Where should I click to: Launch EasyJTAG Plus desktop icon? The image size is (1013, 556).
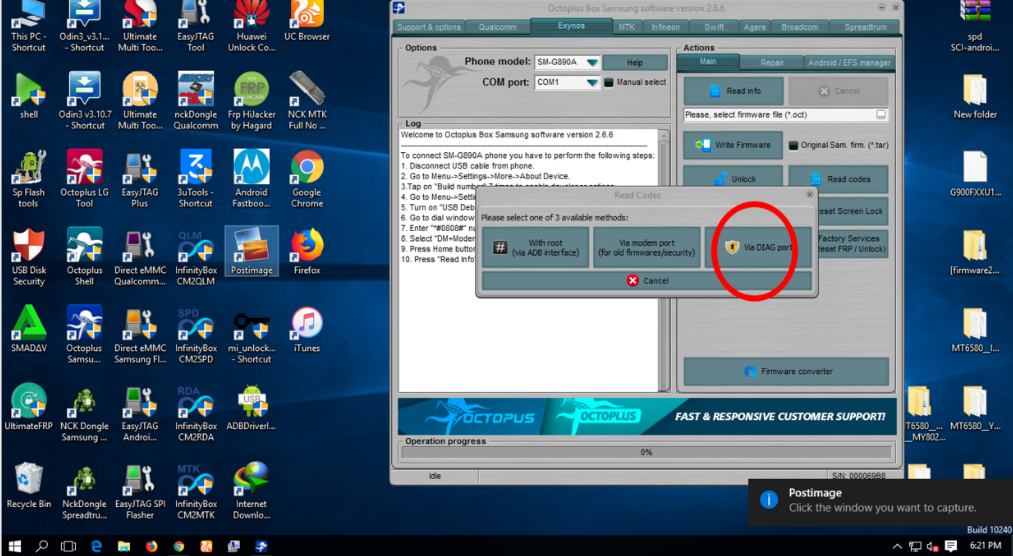click(140, 179)
